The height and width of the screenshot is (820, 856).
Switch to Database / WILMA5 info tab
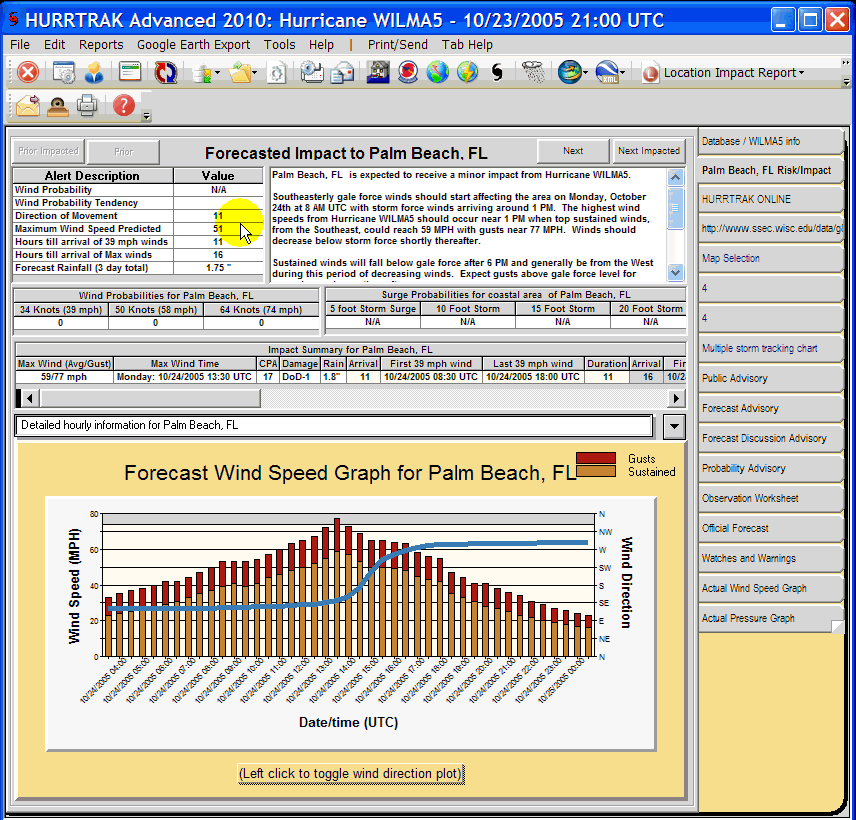pos(770,141)
